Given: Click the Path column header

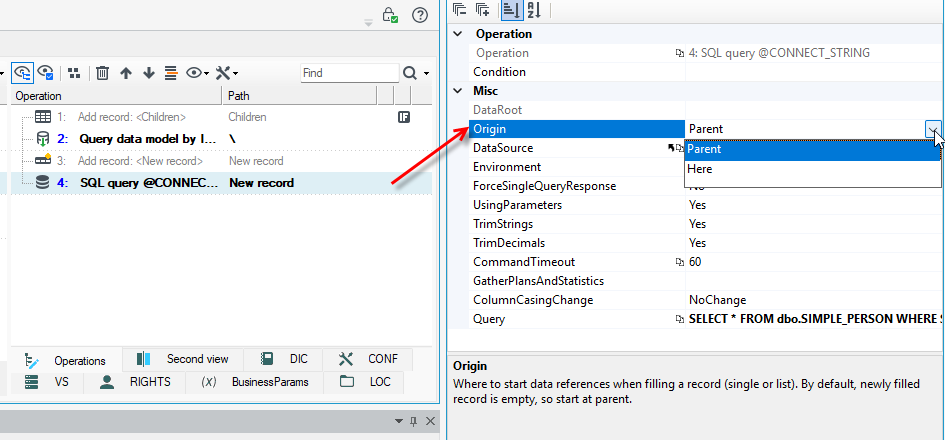Looking at the screenshot, I should (x=300, y=96).
